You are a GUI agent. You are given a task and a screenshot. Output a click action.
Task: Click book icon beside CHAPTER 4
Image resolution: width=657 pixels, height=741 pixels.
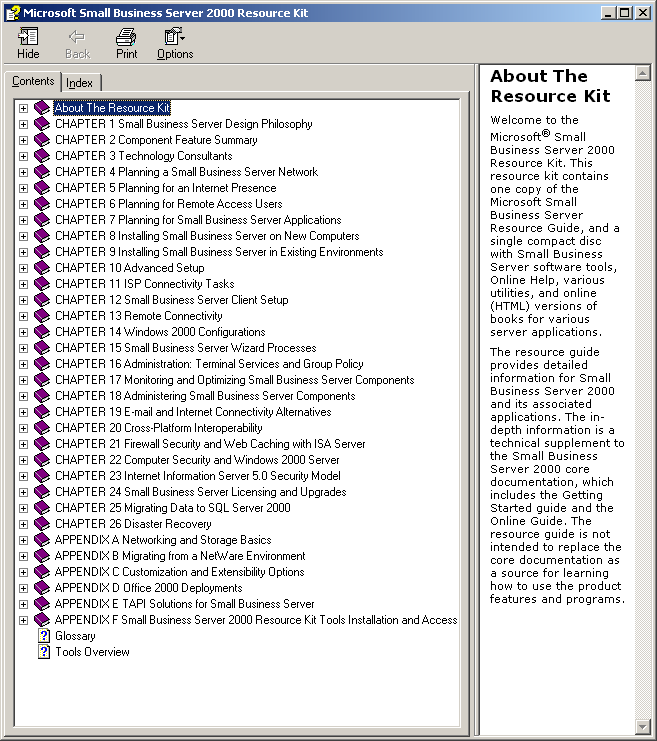[x=42, y=172]
